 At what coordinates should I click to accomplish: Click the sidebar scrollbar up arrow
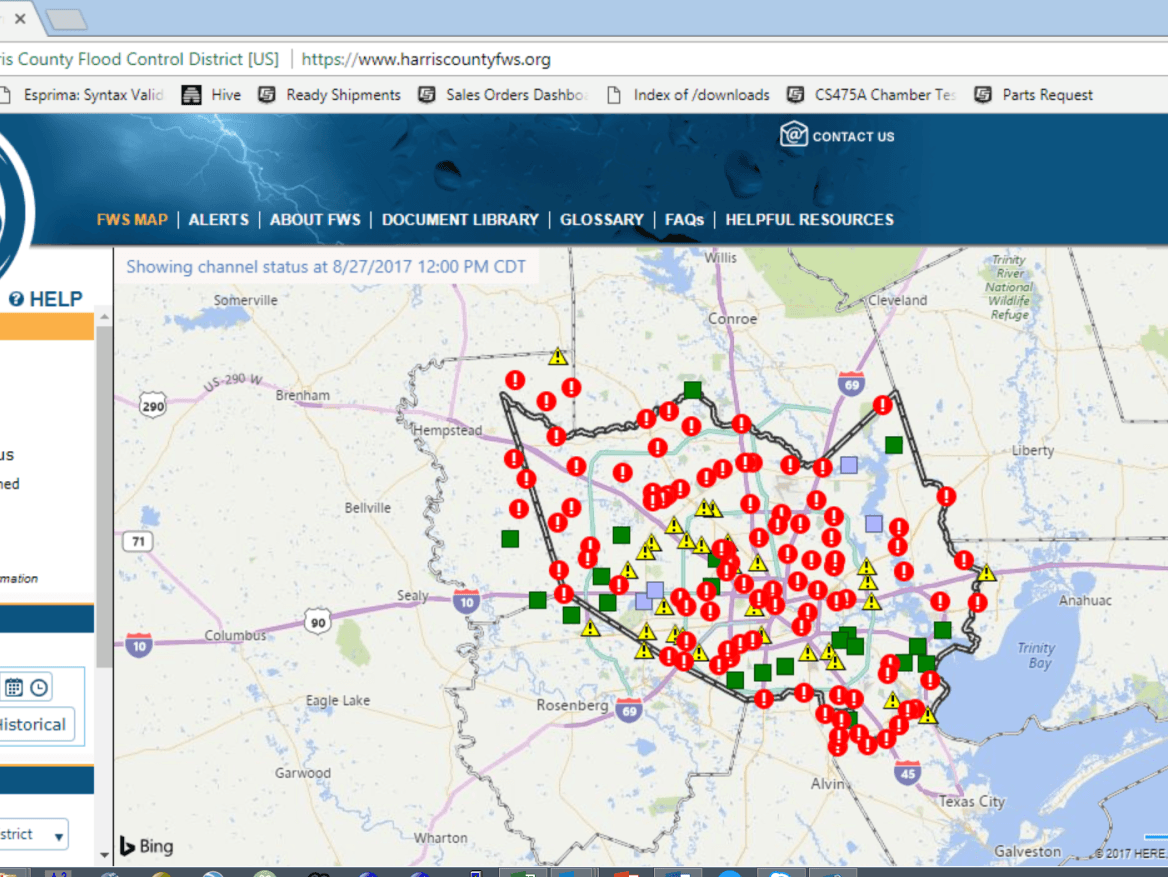pyautogui.click(x=104, y=317)
